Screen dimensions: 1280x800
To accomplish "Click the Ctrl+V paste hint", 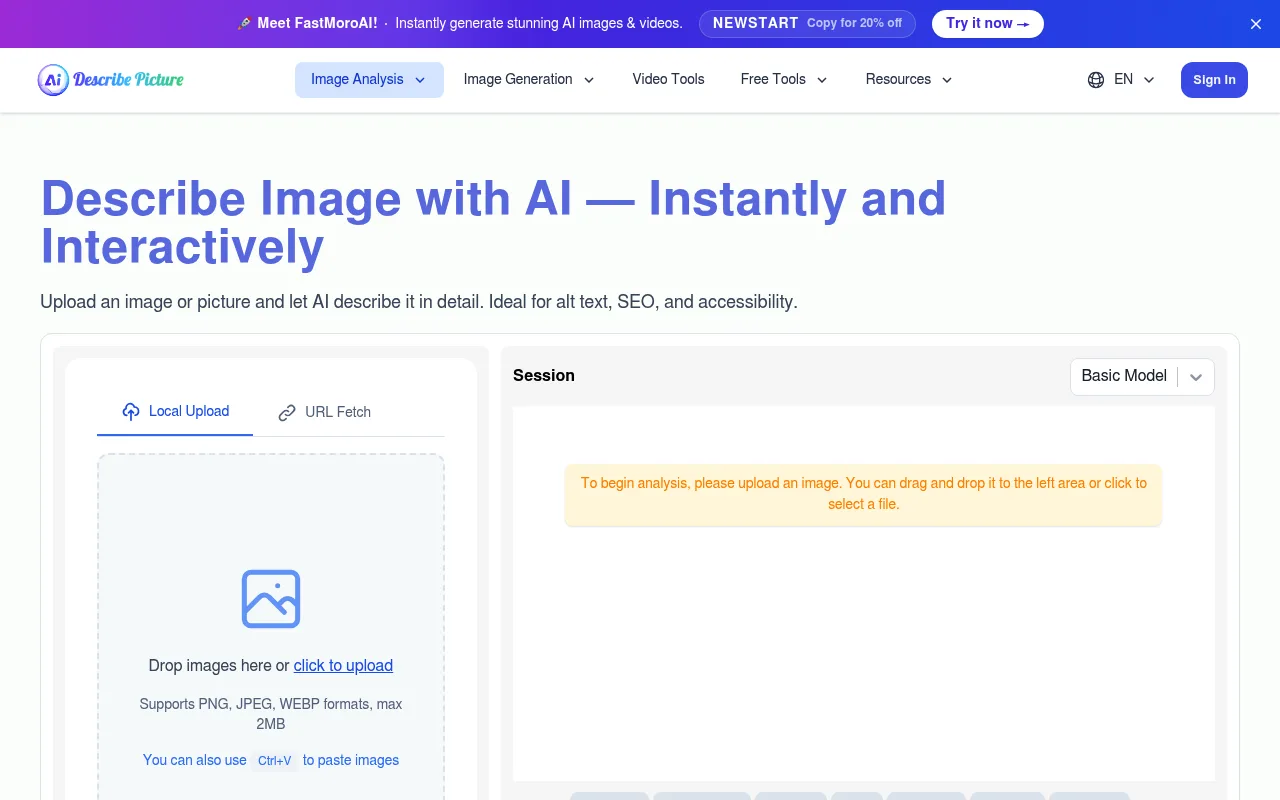I will tap(271, 760).
